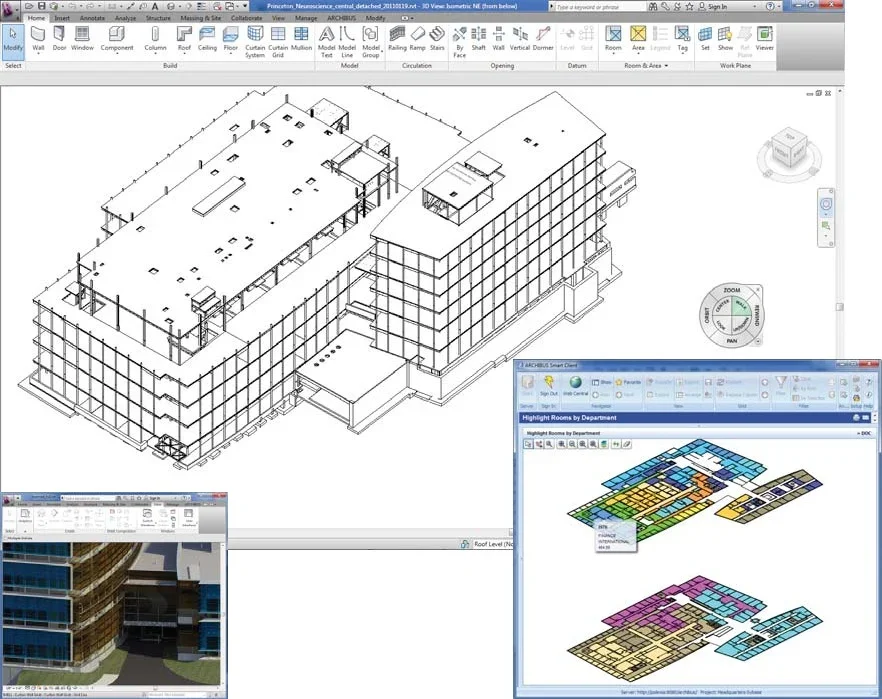Viewport: 882px width, 699px height.
Task: Select the Floor tool
Action: tap(231, 39)
